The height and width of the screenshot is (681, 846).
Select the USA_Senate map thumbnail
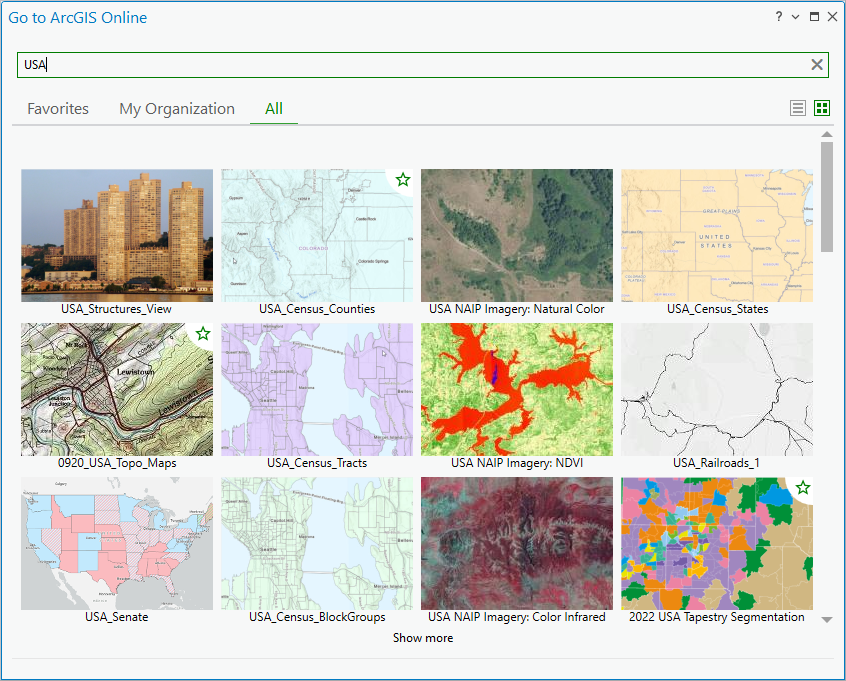click(x=117, y=543)
